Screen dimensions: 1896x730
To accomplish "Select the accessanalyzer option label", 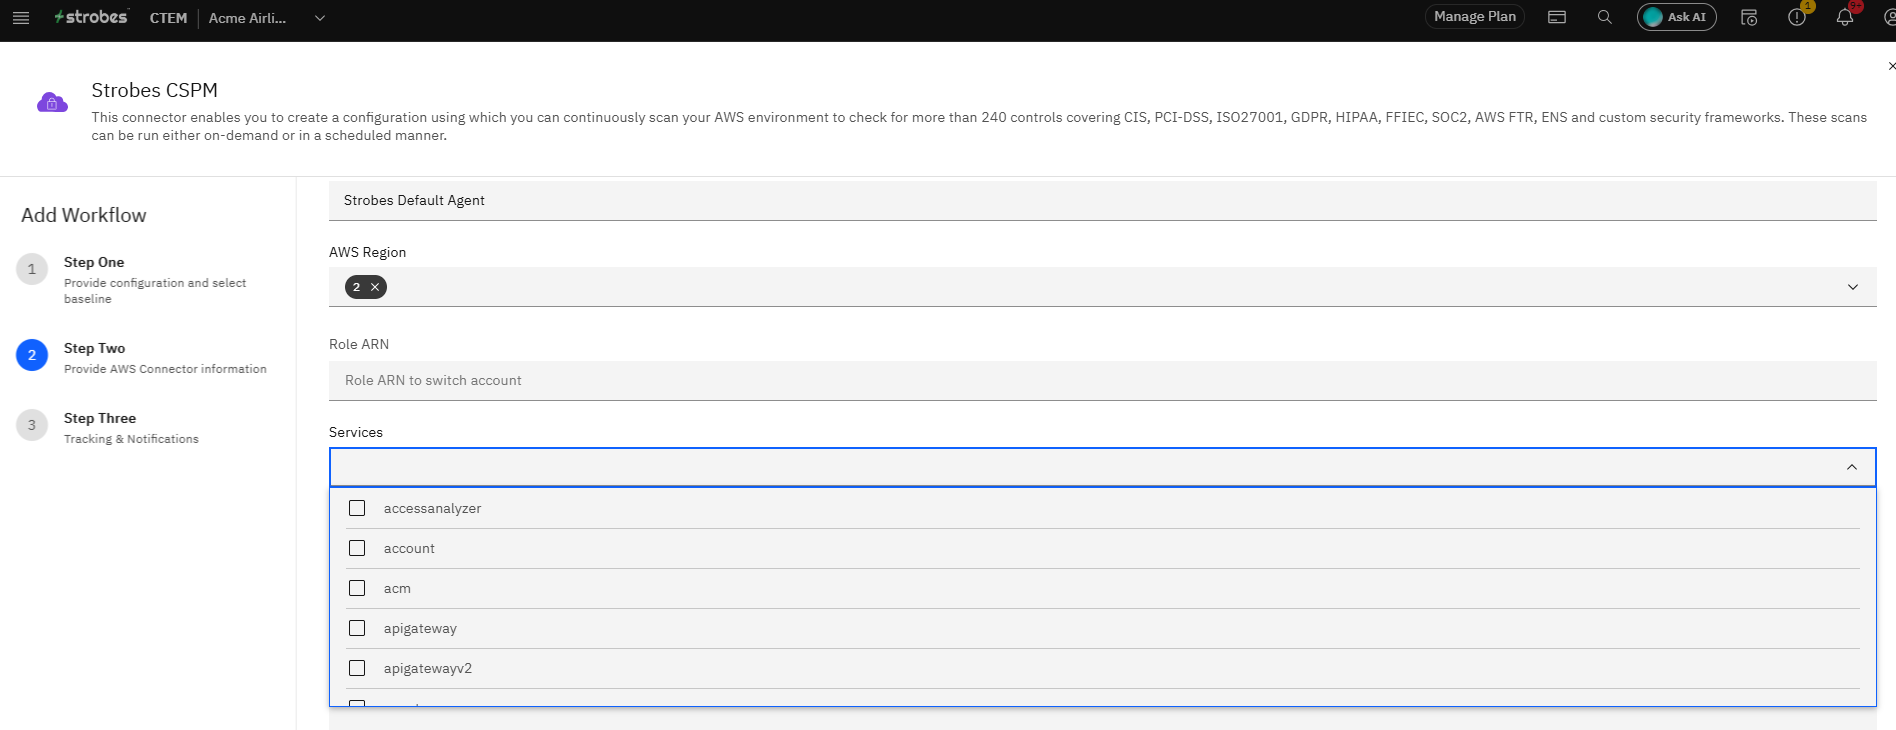I will click(x=432, y=508).
